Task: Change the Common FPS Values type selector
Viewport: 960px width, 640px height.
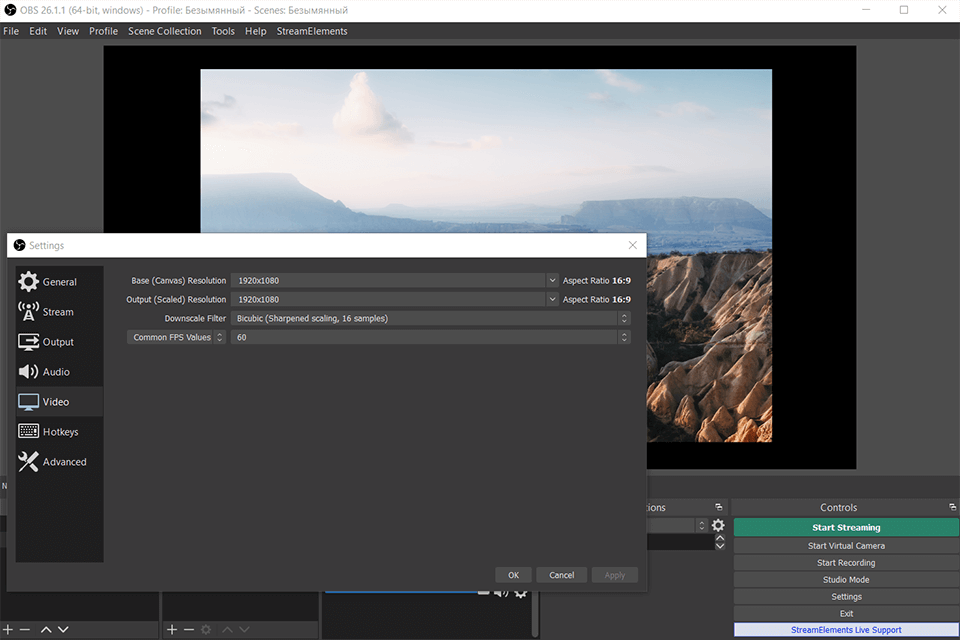Action: 176,338
